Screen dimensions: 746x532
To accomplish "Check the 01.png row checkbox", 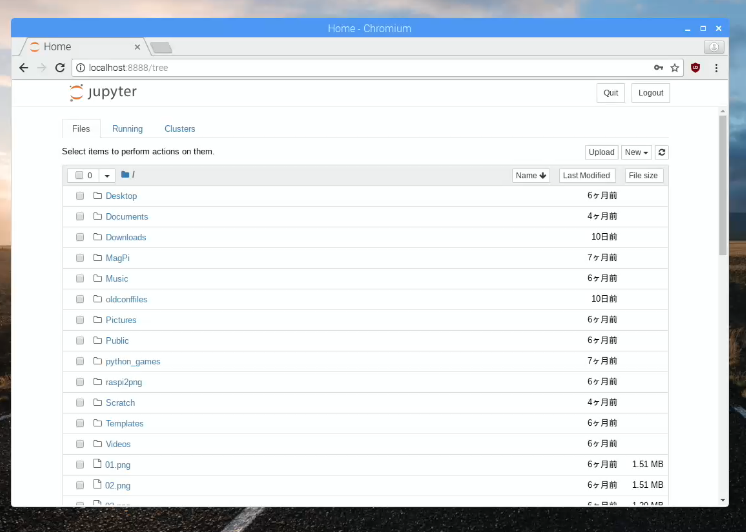I will 80,464.
